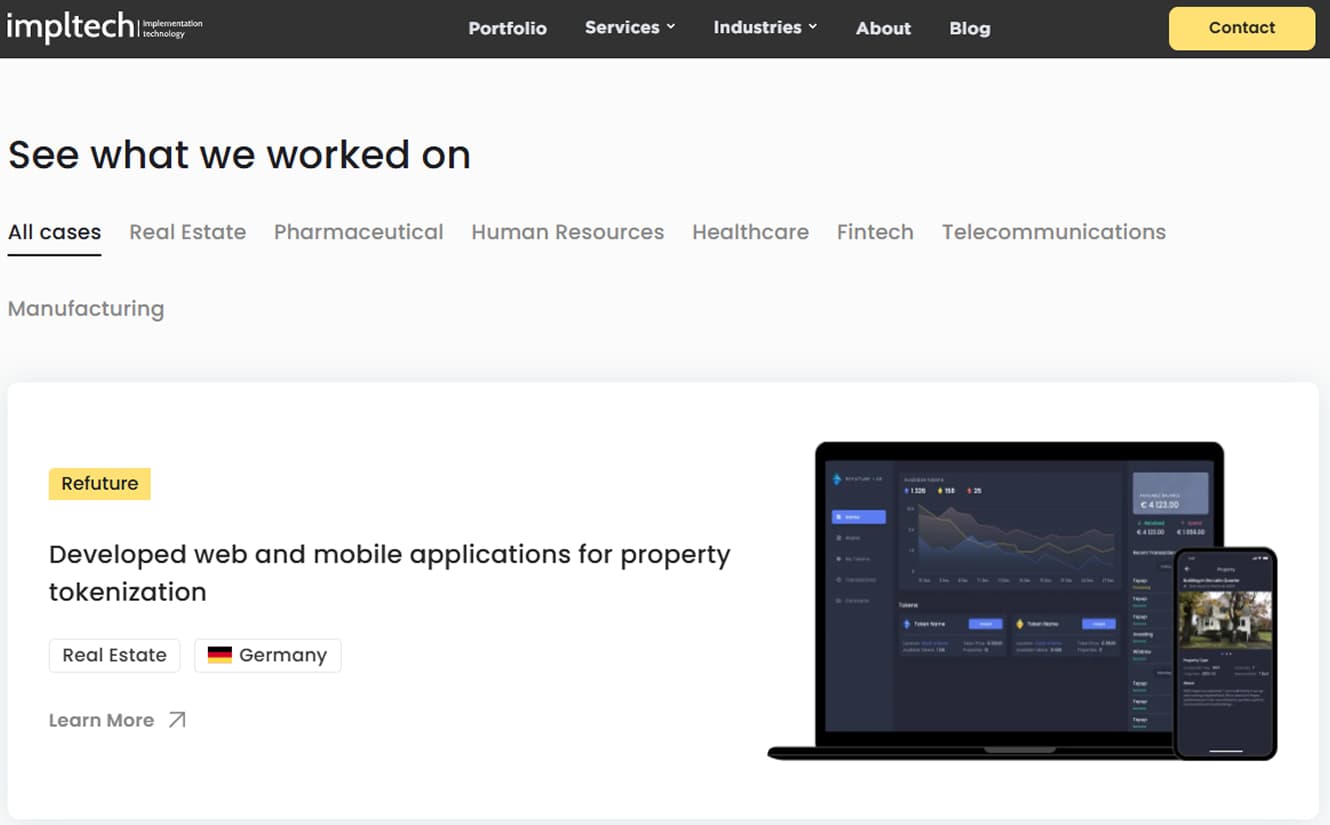This screenshot has width=1330, height=825.
Task: Select the All cases filter tab
Action: click(54, 231)
